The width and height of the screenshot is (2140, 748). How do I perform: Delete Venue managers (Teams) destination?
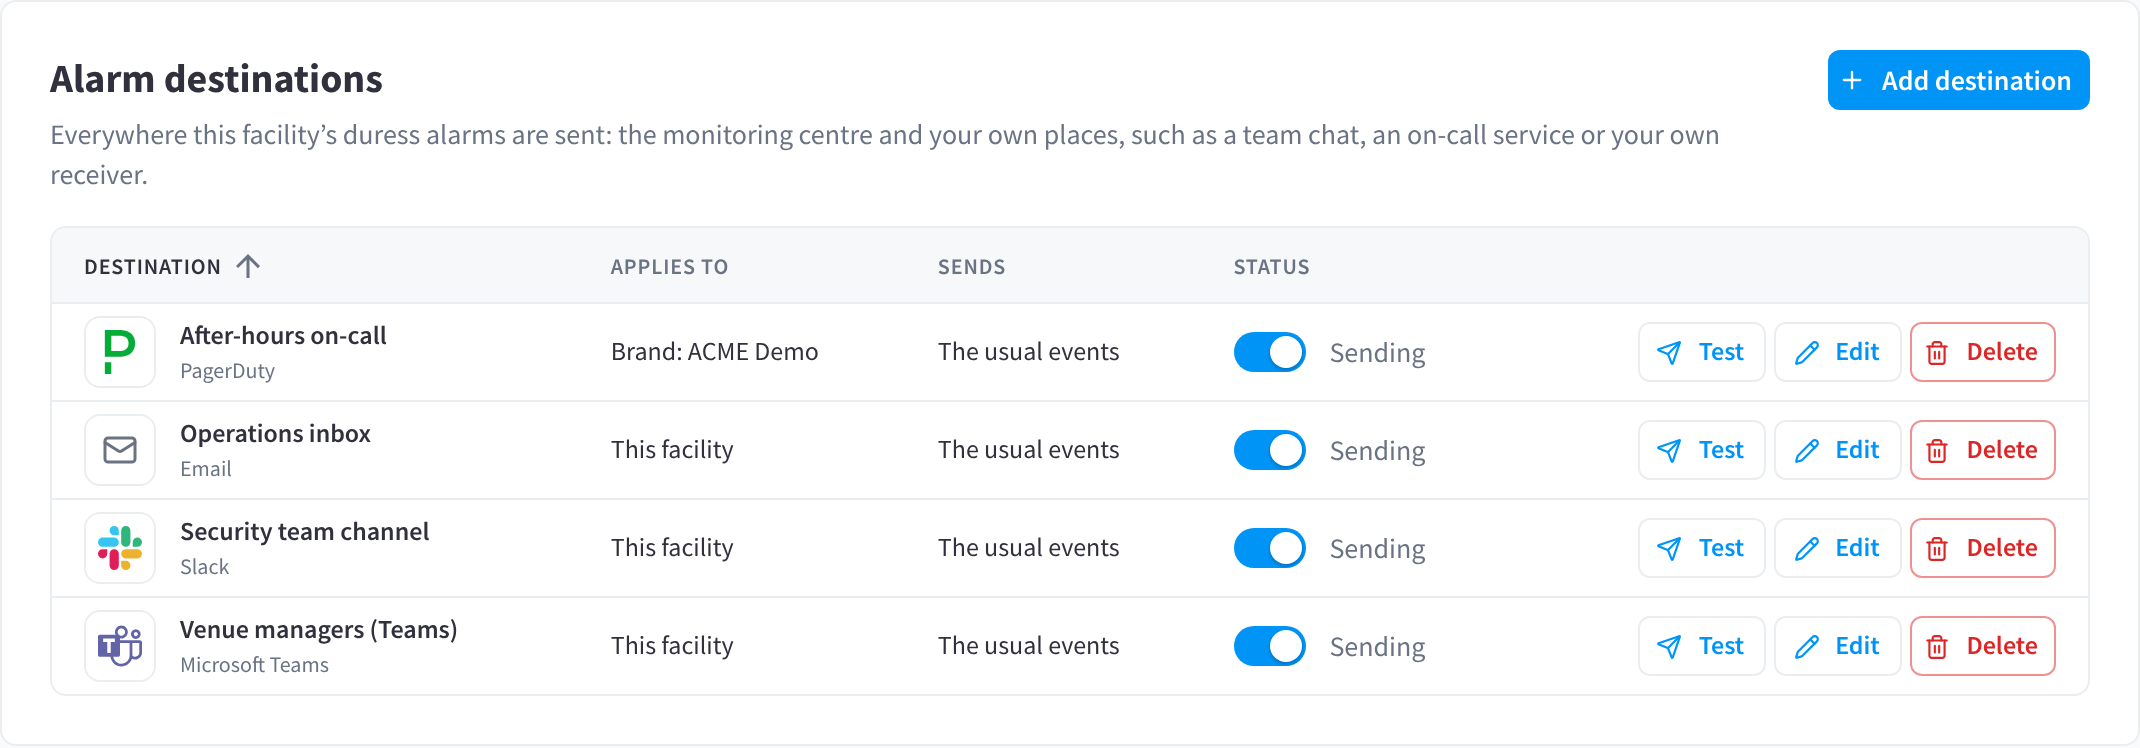tap(1982, 646)
